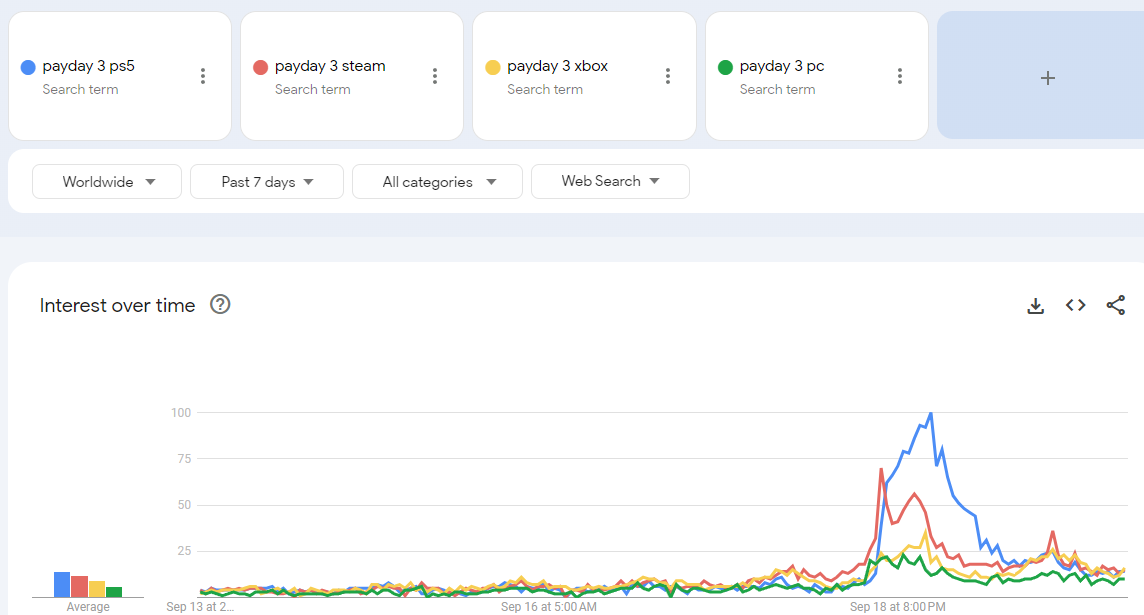The image size is (1144, 615).
Task: Click the yellow dot for payday 3 xbox
Action: (x=492, y=67)
